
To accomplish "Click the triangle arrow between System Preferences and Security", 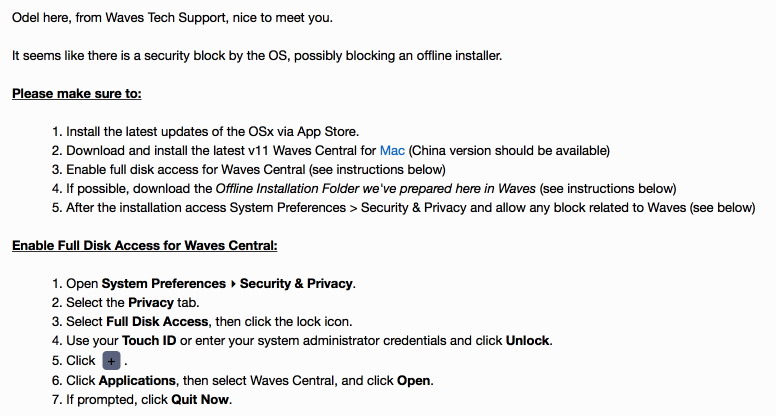I will 233,284.
